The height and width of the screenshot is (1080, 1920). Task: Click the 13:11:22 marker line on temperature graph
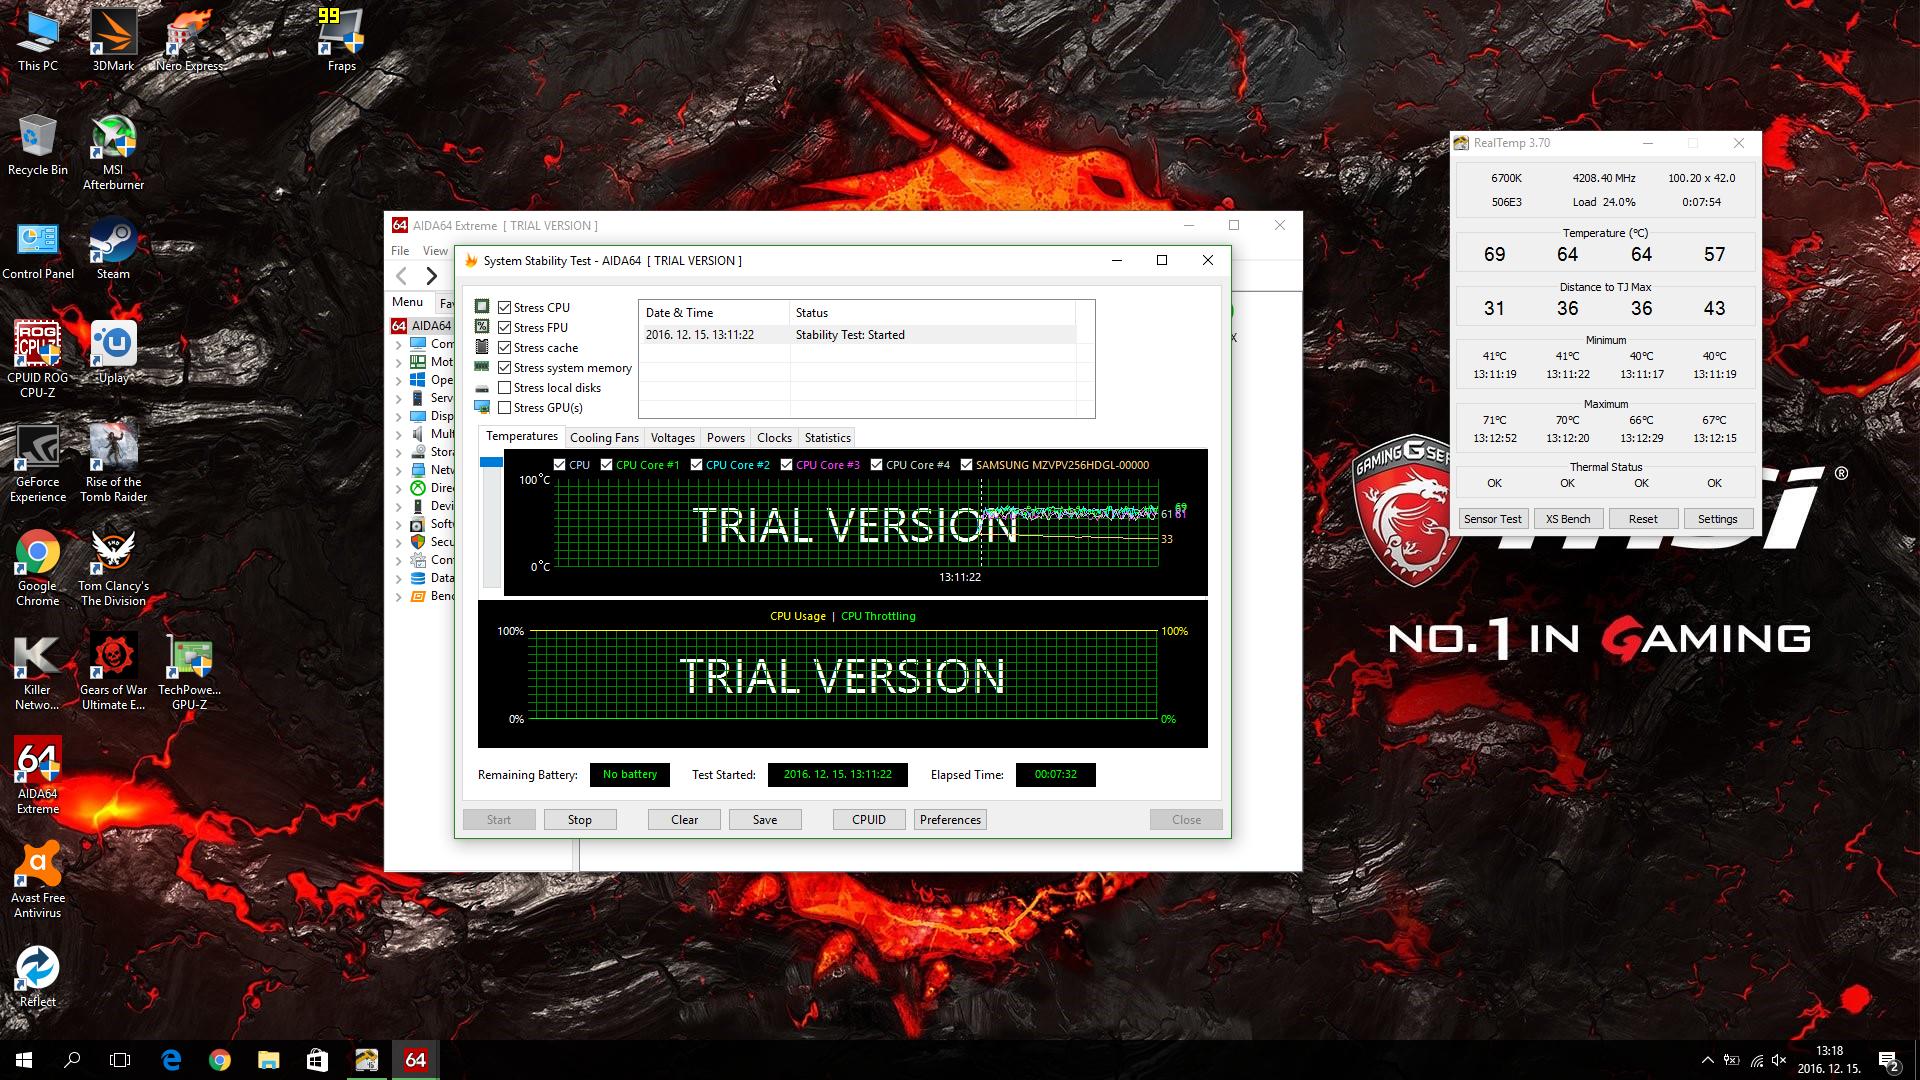coord(980,524)
